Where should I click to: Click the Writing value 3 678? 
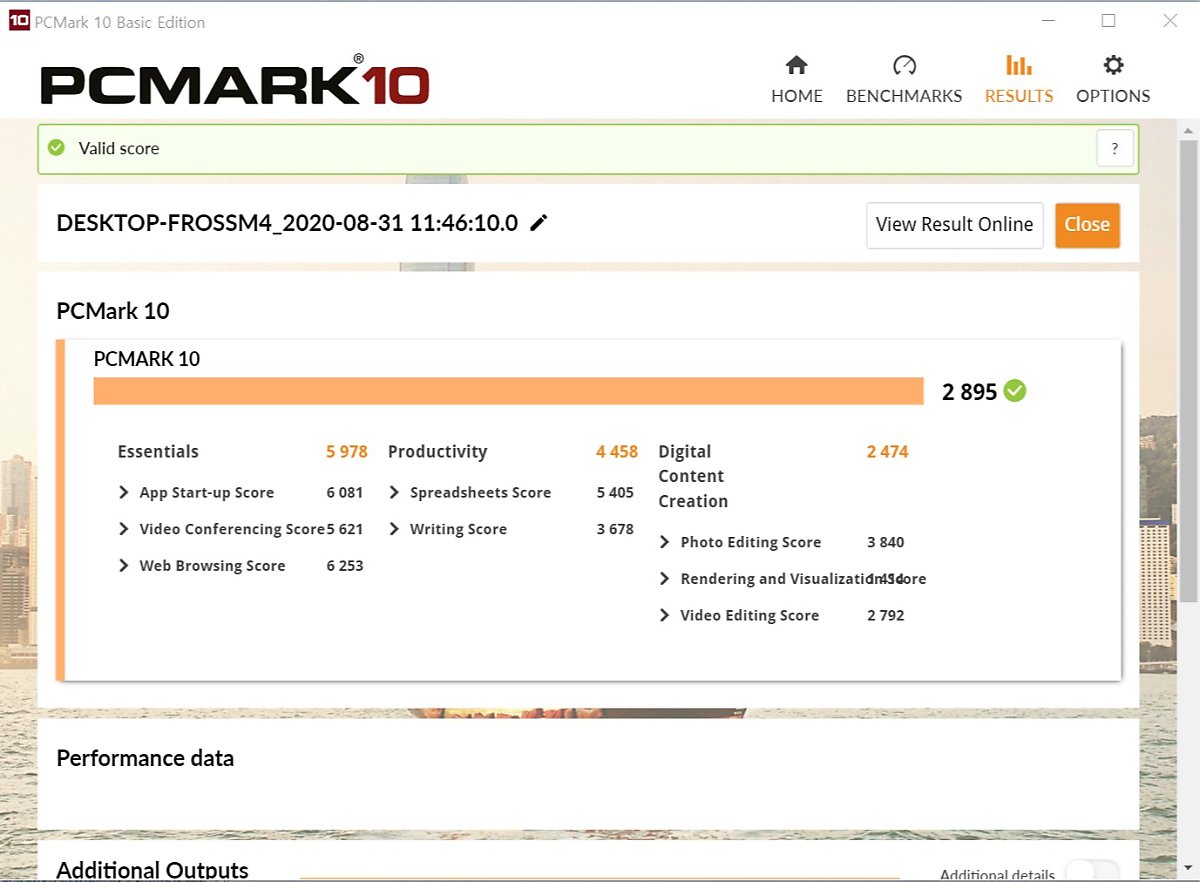615,529
